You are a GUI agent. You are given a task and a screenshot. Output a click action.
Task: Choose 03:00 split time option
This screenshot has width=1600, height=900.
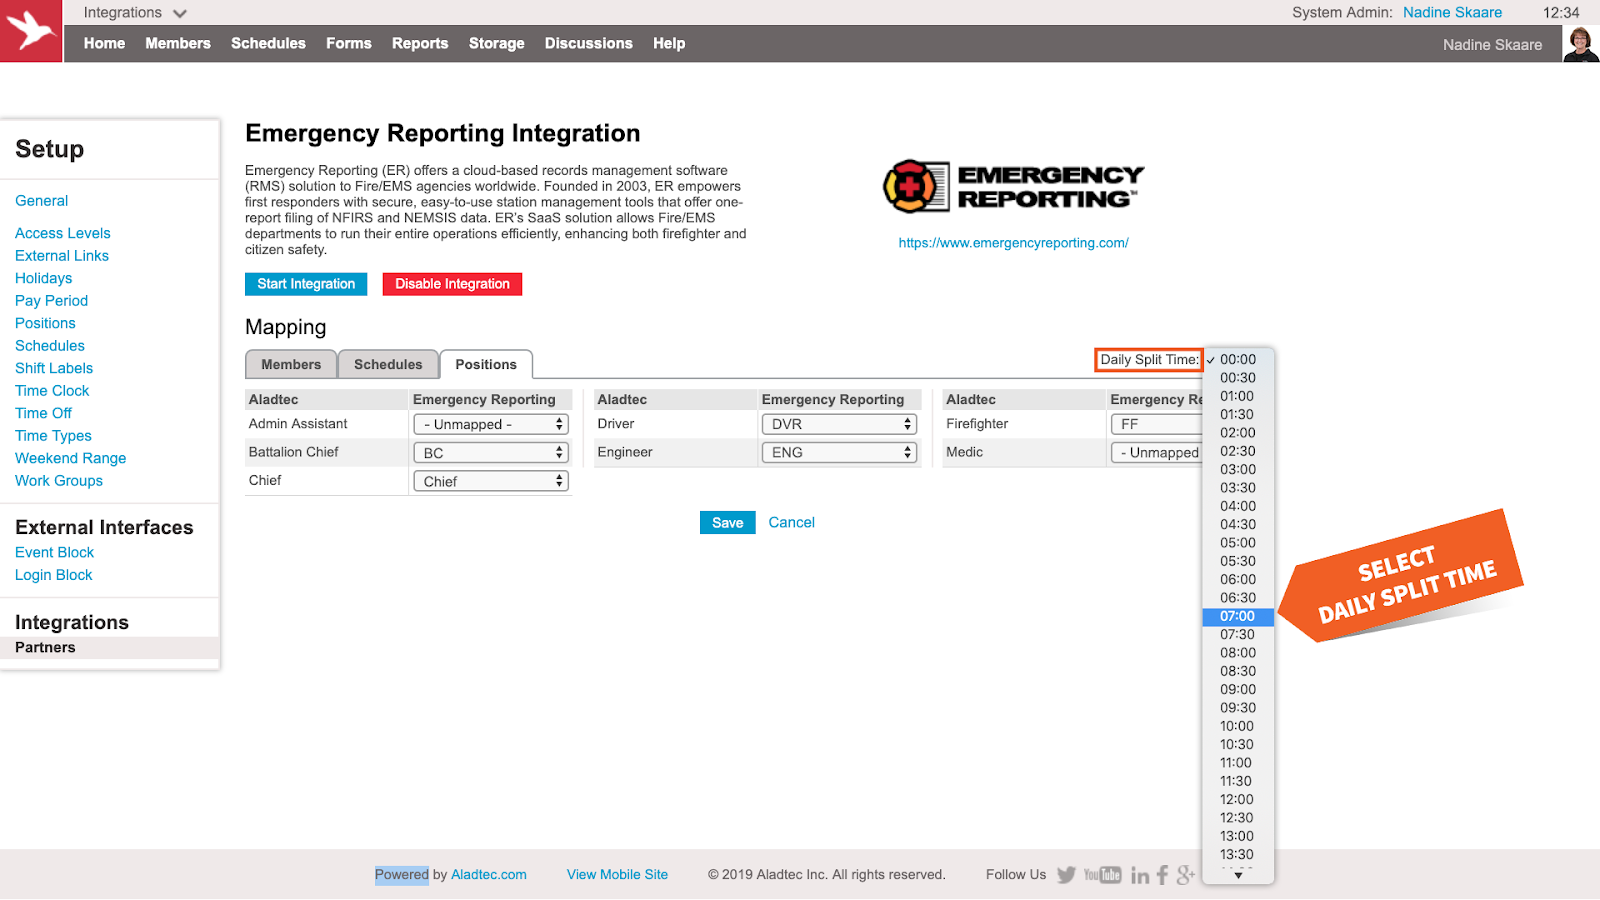(1238, 470)
